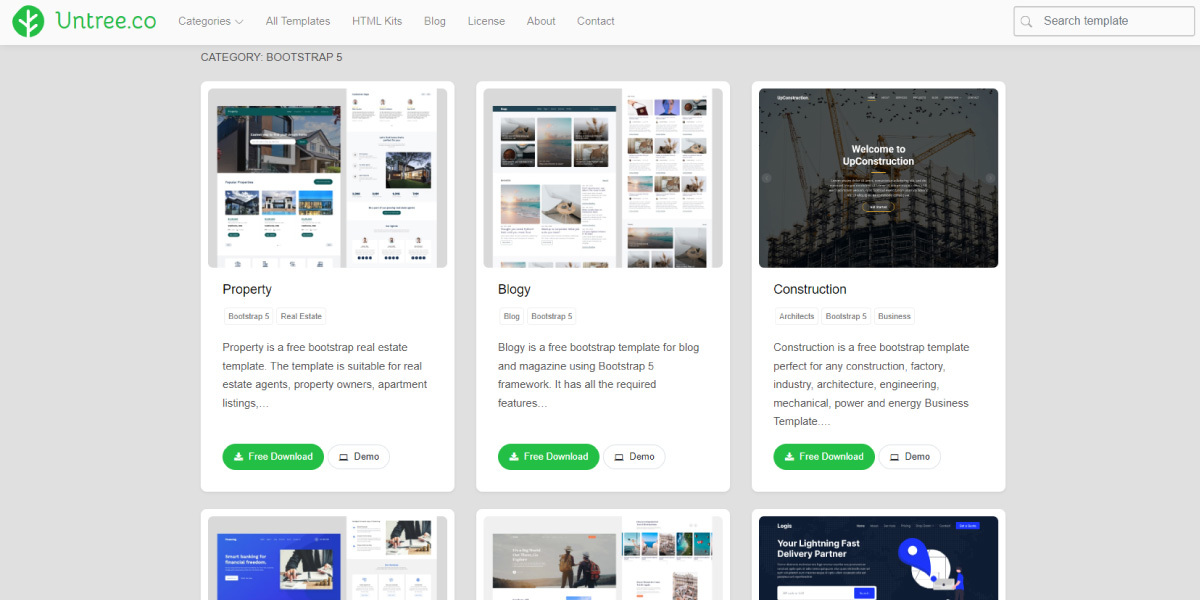
Task: Open the Property template title link
Action: click(x=247, y=290)
